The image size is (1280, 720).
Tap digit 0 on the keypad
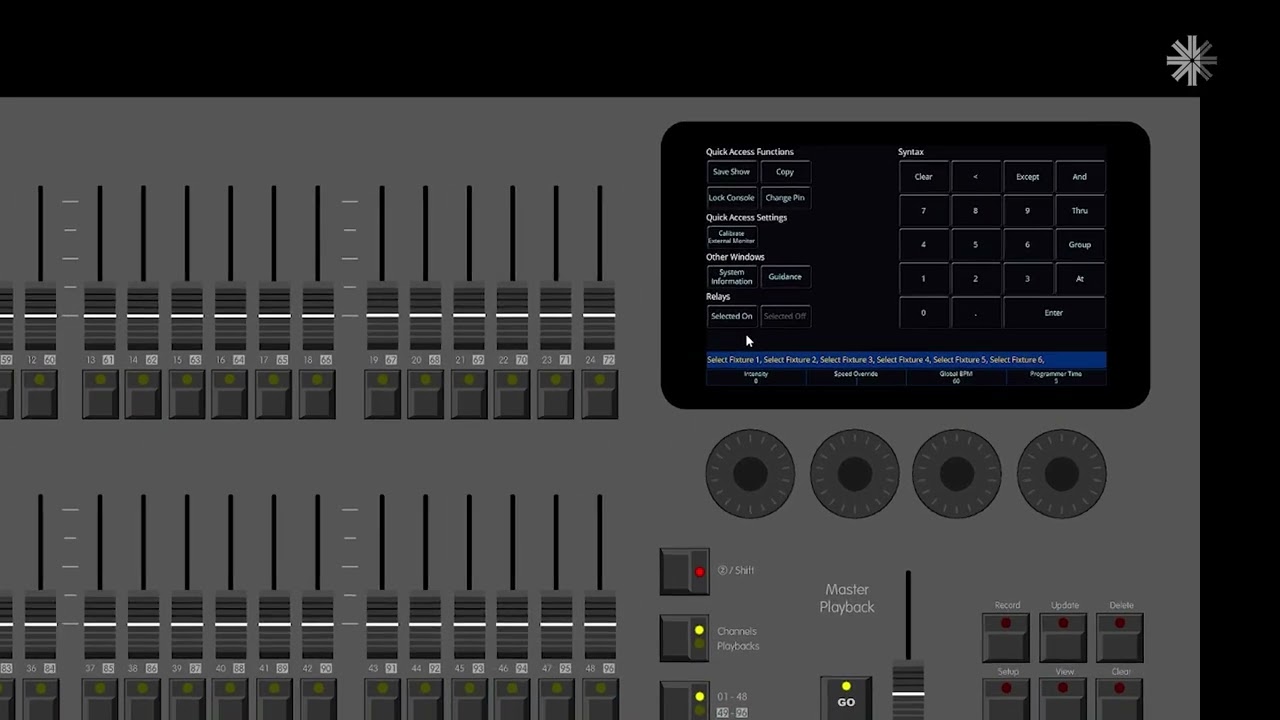click(x=923, y=313)
